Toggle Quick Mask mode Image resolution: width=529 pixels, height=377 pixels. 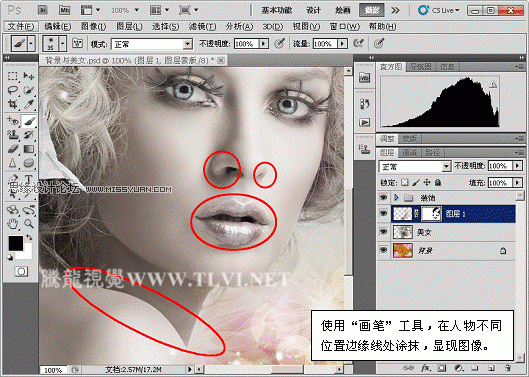21,271
